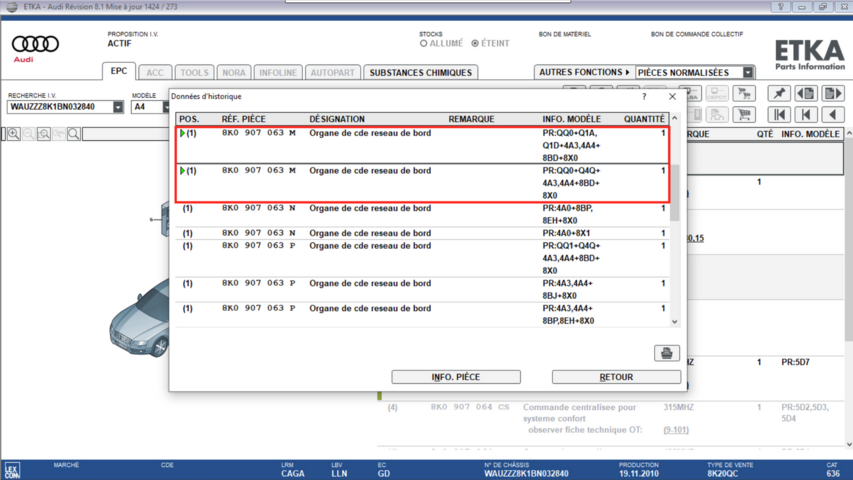Click the INFO. PIÈCE button

[456, 377]
